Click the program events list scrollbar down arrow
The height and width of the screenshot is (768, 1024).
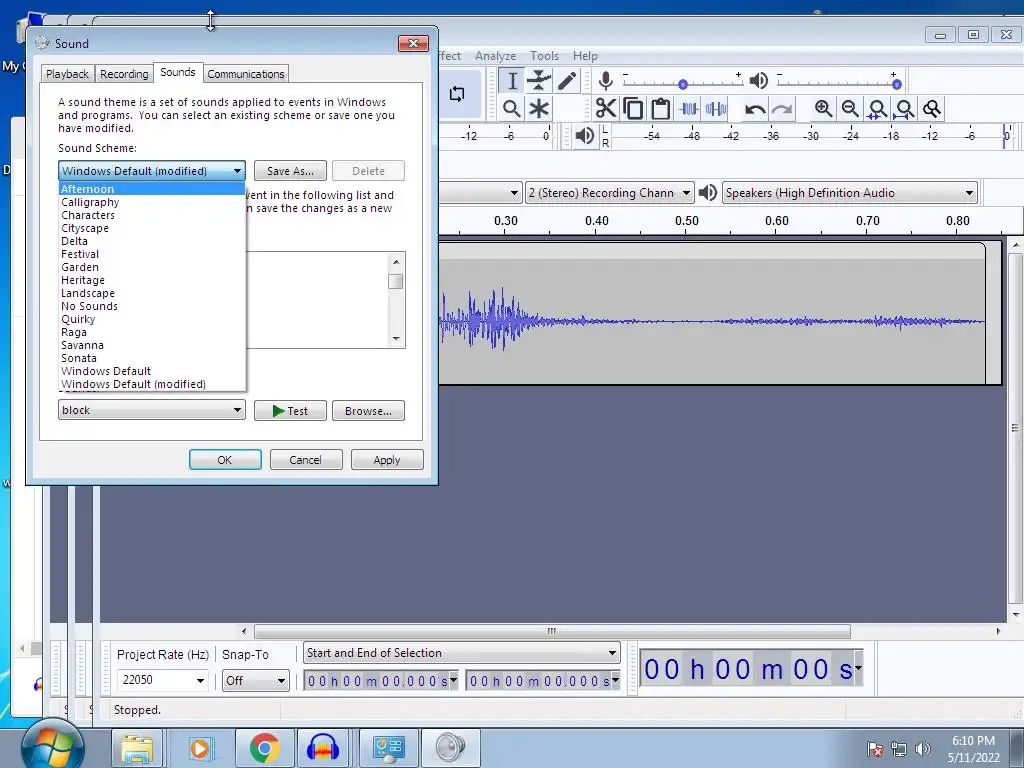(396, 339)
